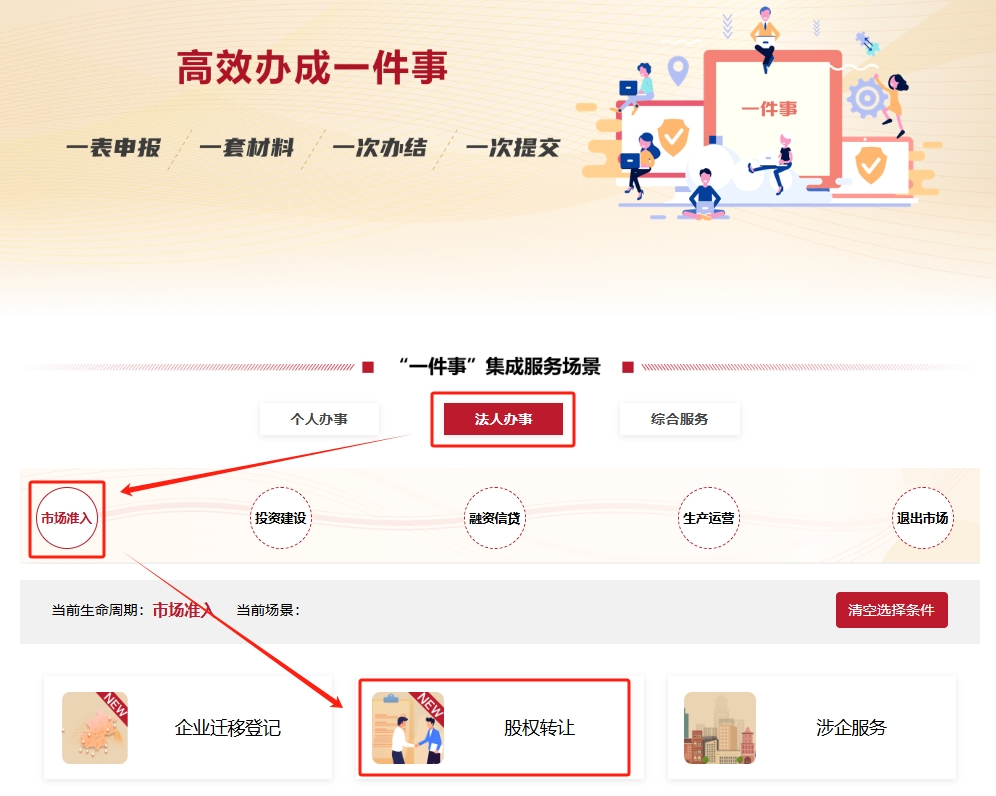Open the 股权转让 service link
Image resolution: width=996 pixels, height=796 pixels.
coord(539,727)
